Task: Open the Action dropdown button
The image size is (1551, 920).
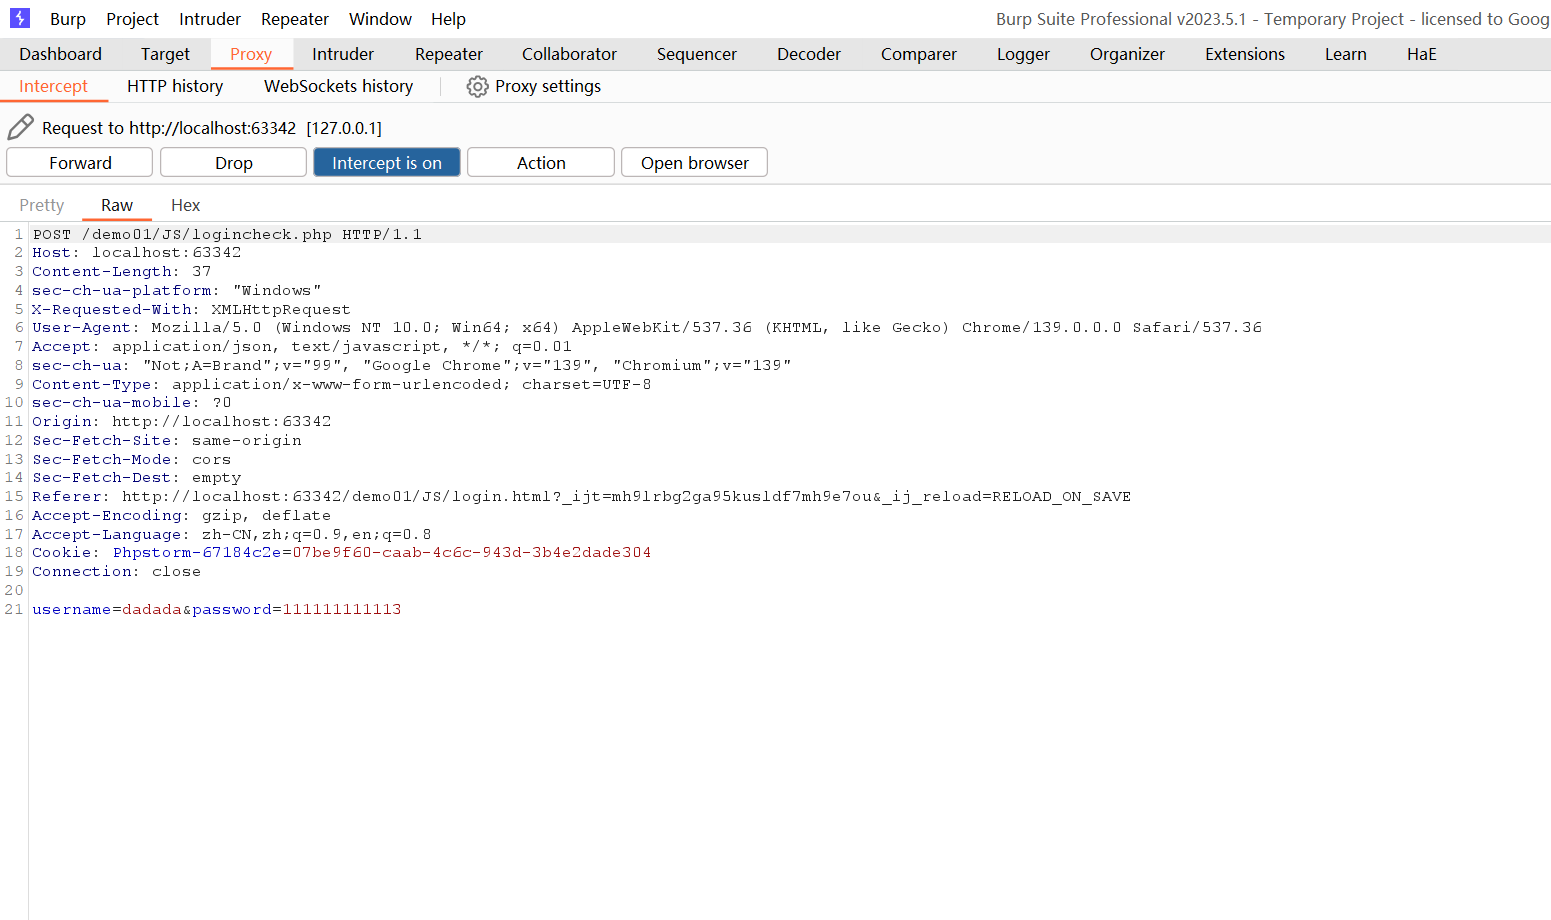Action: pyautogui.click(x=541, y=162)
